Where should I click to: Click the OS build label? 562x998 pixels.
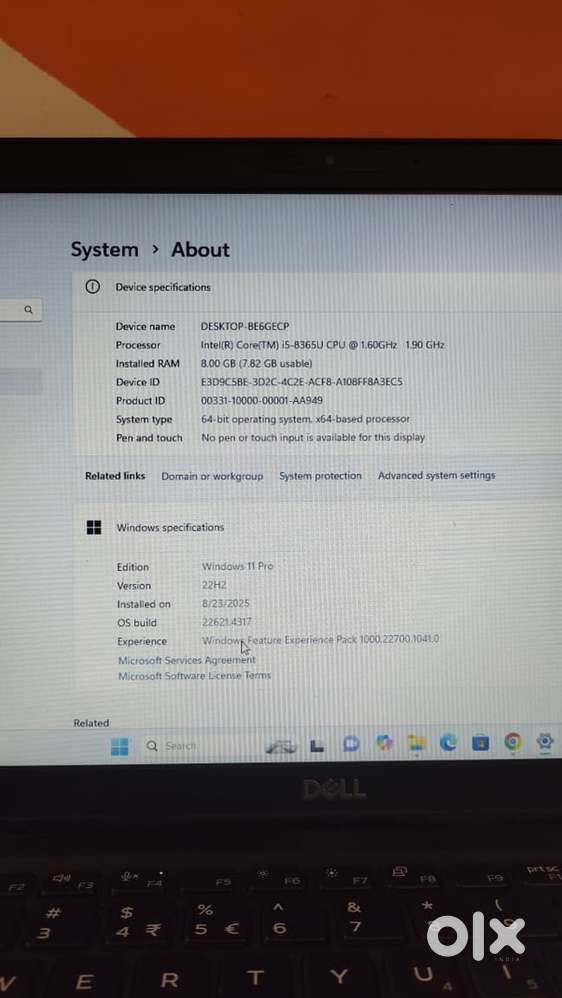tap(136, 622)
